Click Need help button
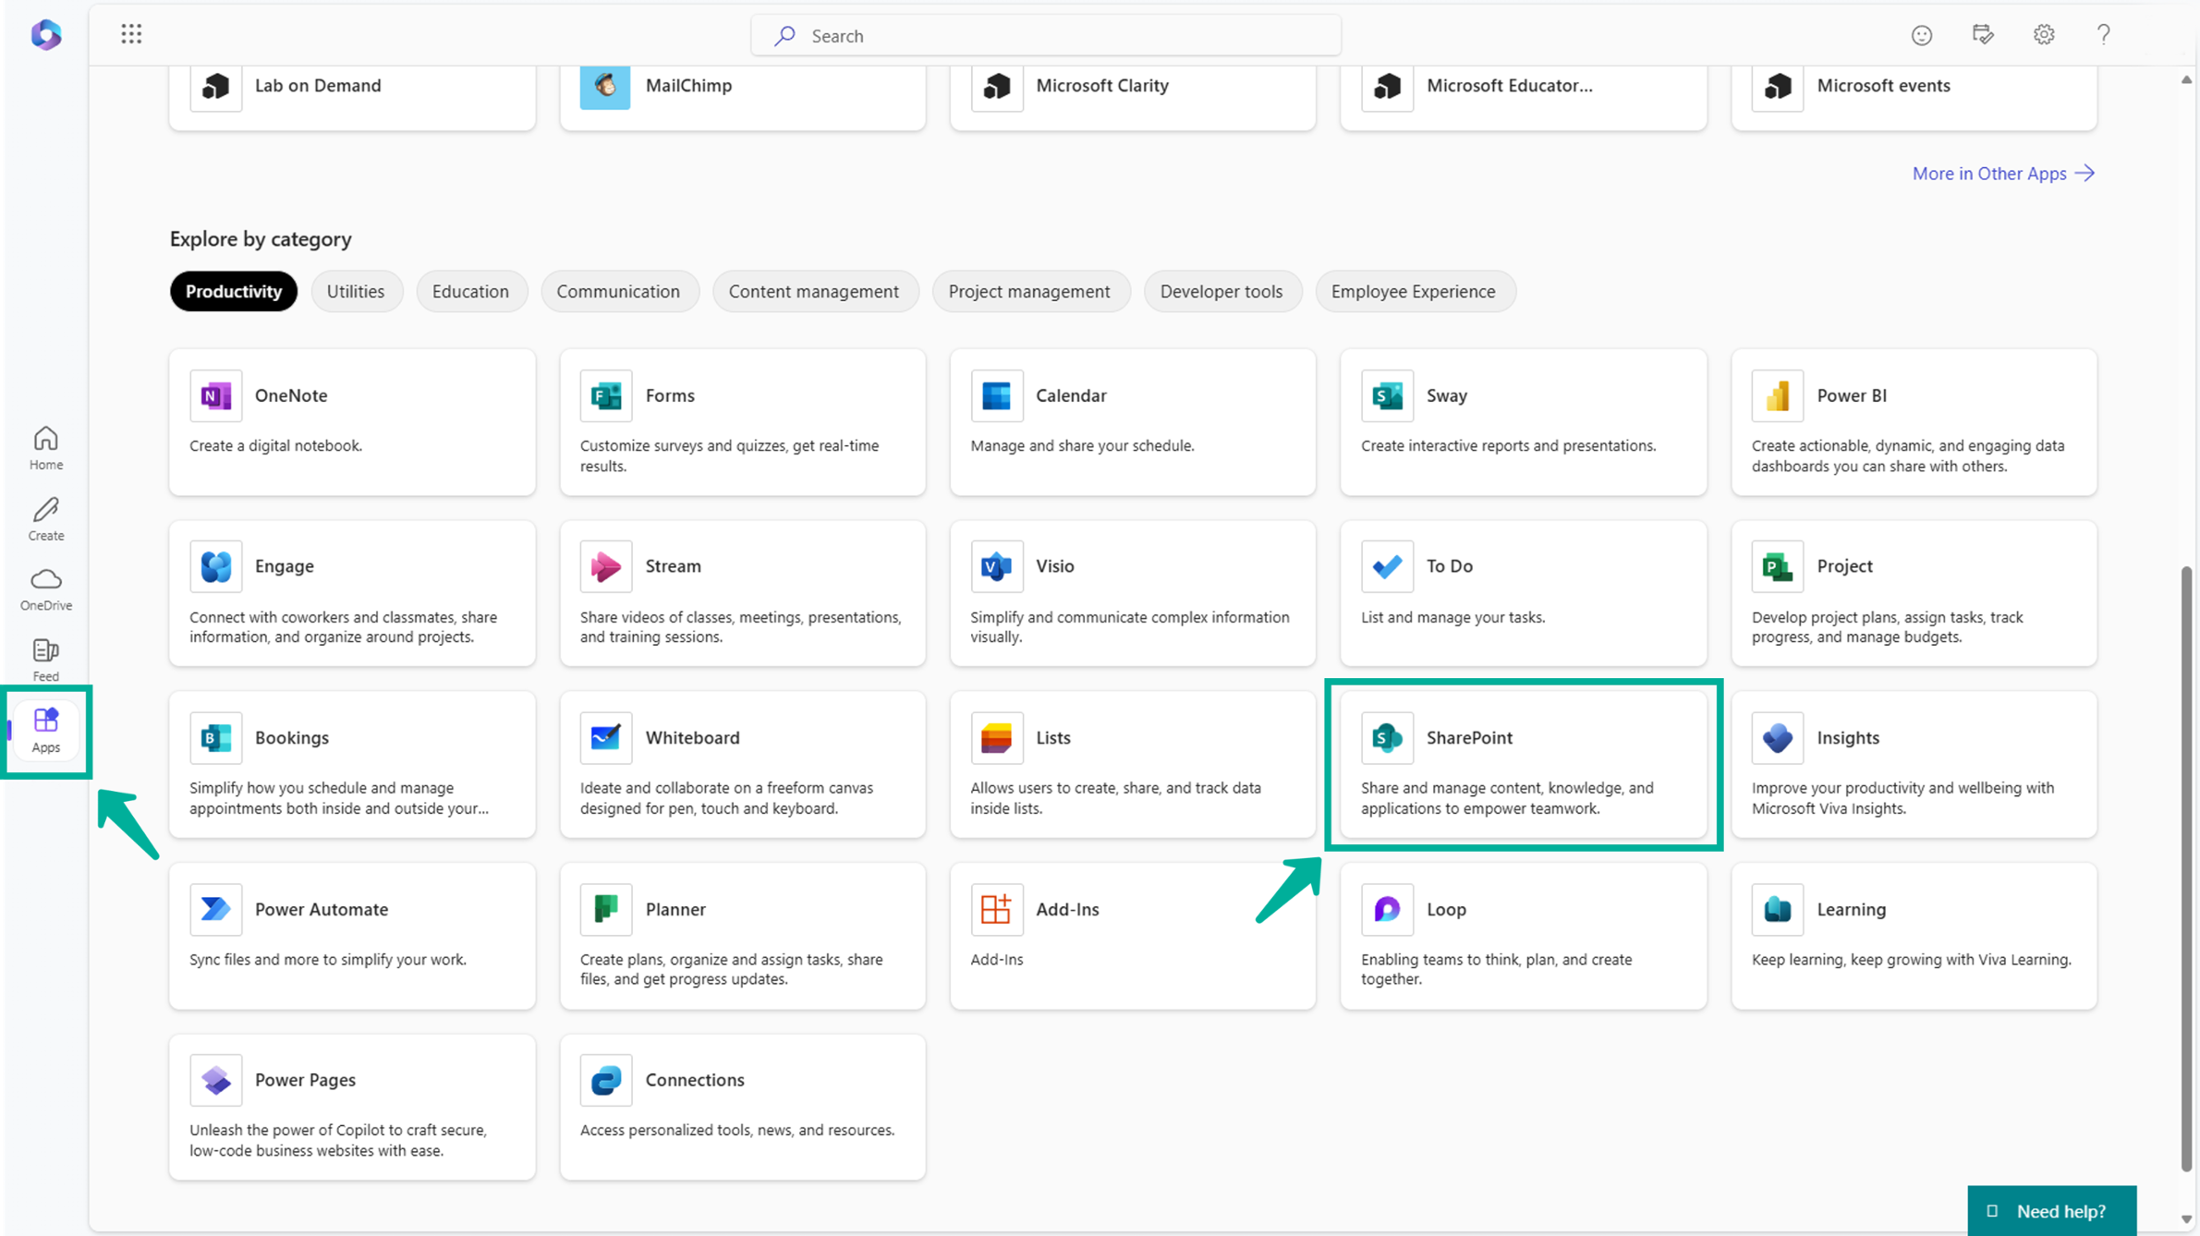Image resolution: width=2200 pixels, height=1236 pixels. coord(2052,1210)
